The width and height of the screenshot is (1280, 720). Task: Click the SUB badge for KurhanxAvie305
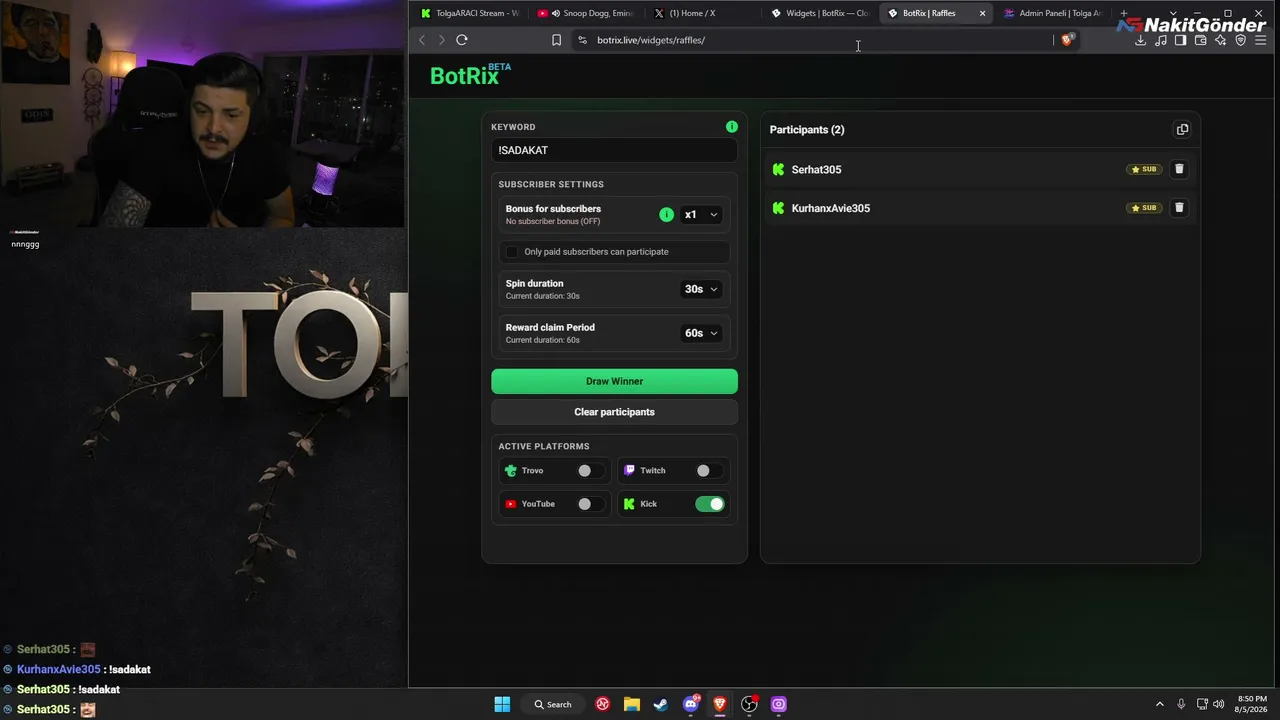1144,208
